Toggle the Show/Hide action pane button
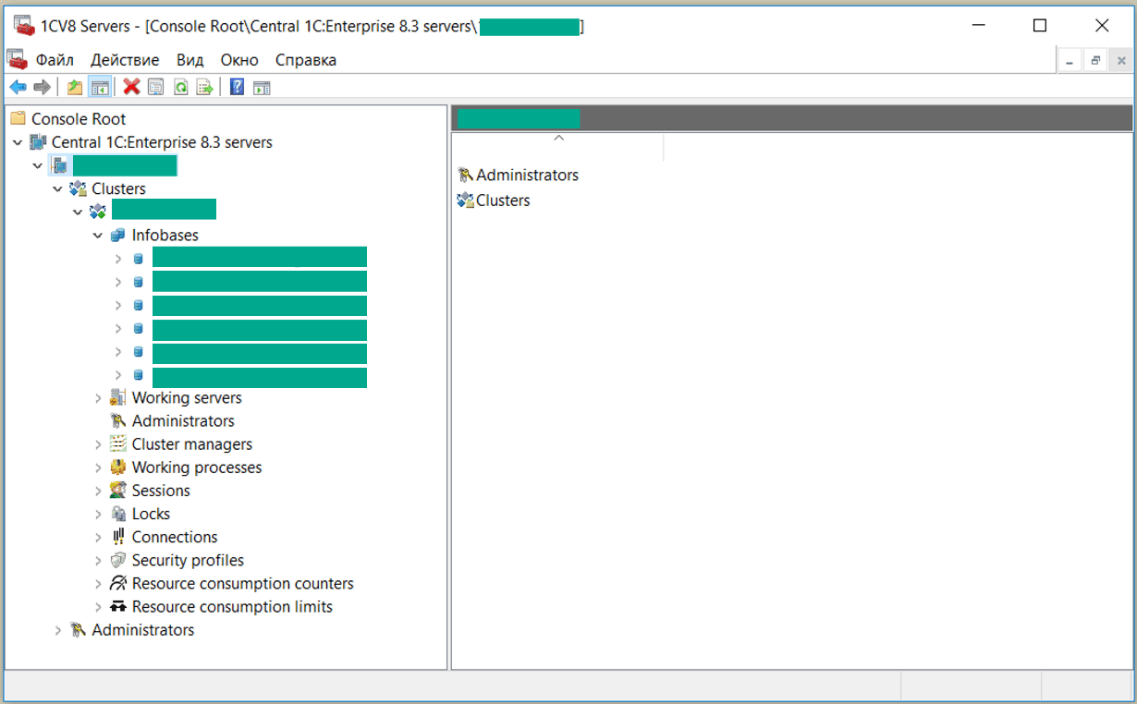 [262, 88]
